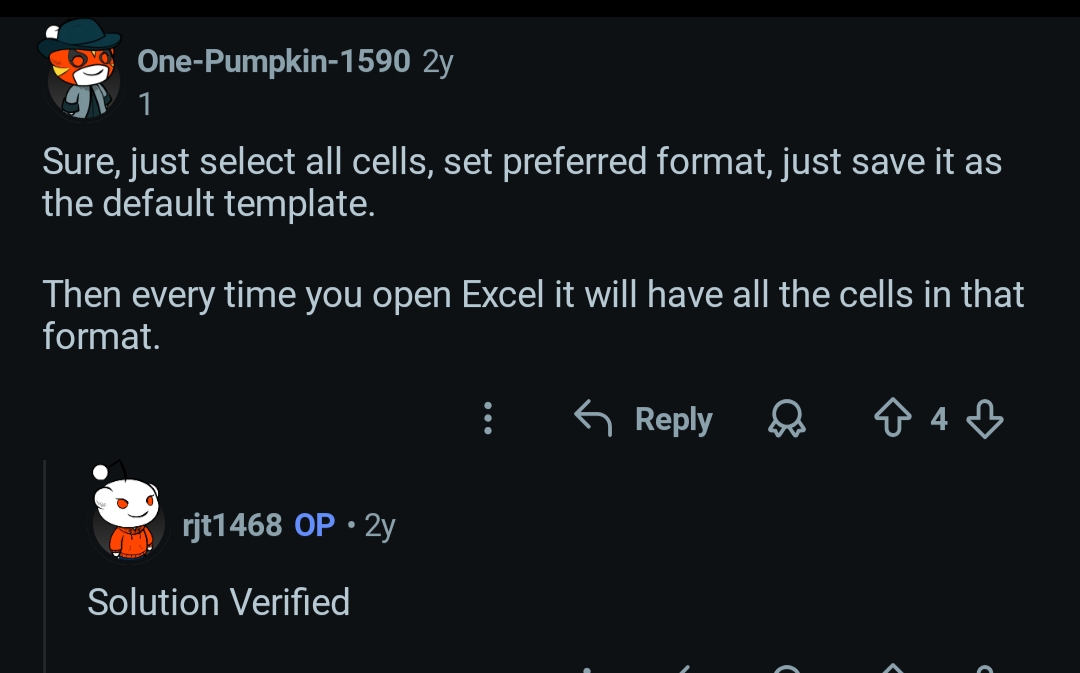Click the username rjt1468
The image size is (1080, 673).
[233, 524]
